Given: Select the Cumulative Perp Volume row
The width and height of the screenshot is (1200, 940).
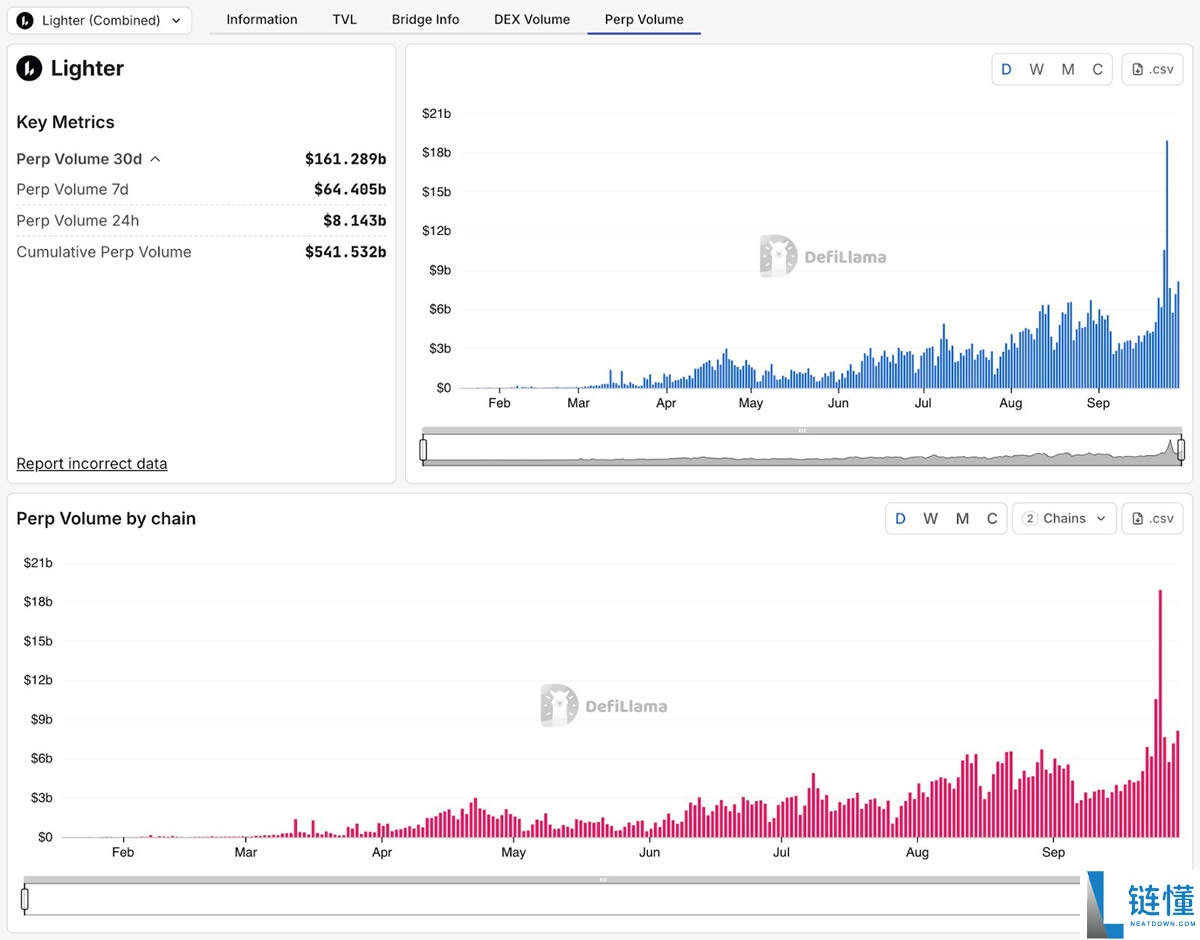Looking at the screenshot, I should 201,252.
